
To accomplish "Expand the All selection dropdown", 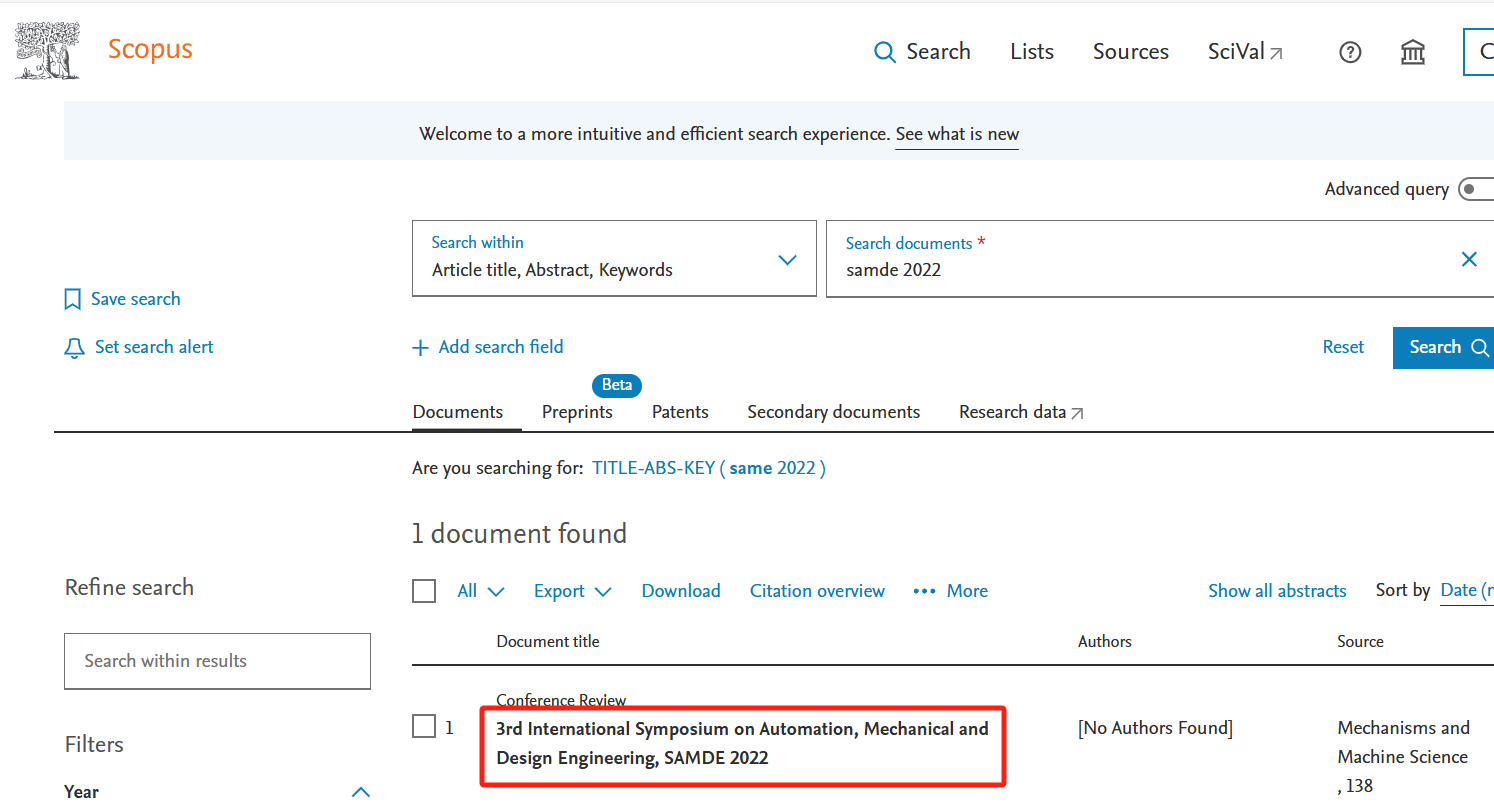I will pyautogui.click(x=481, y=591).
